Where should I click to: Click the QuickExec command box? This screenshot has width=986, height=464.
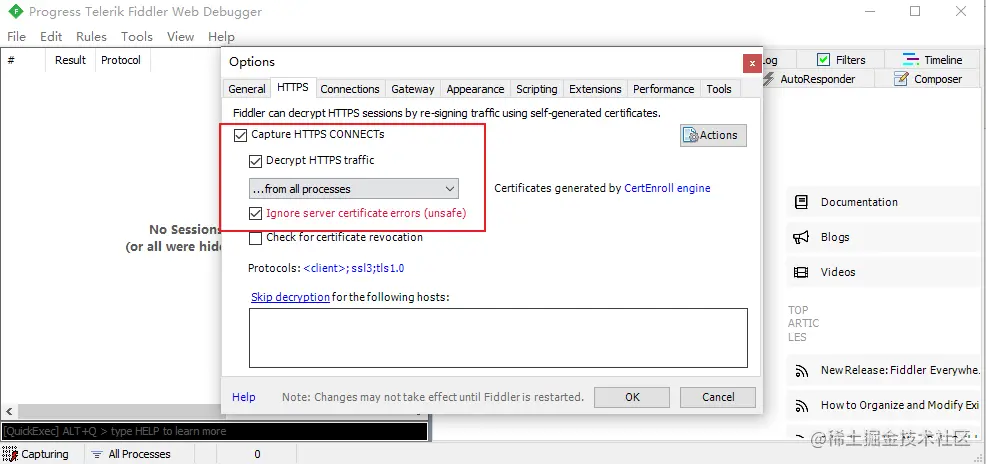click(x=214, y=431)
